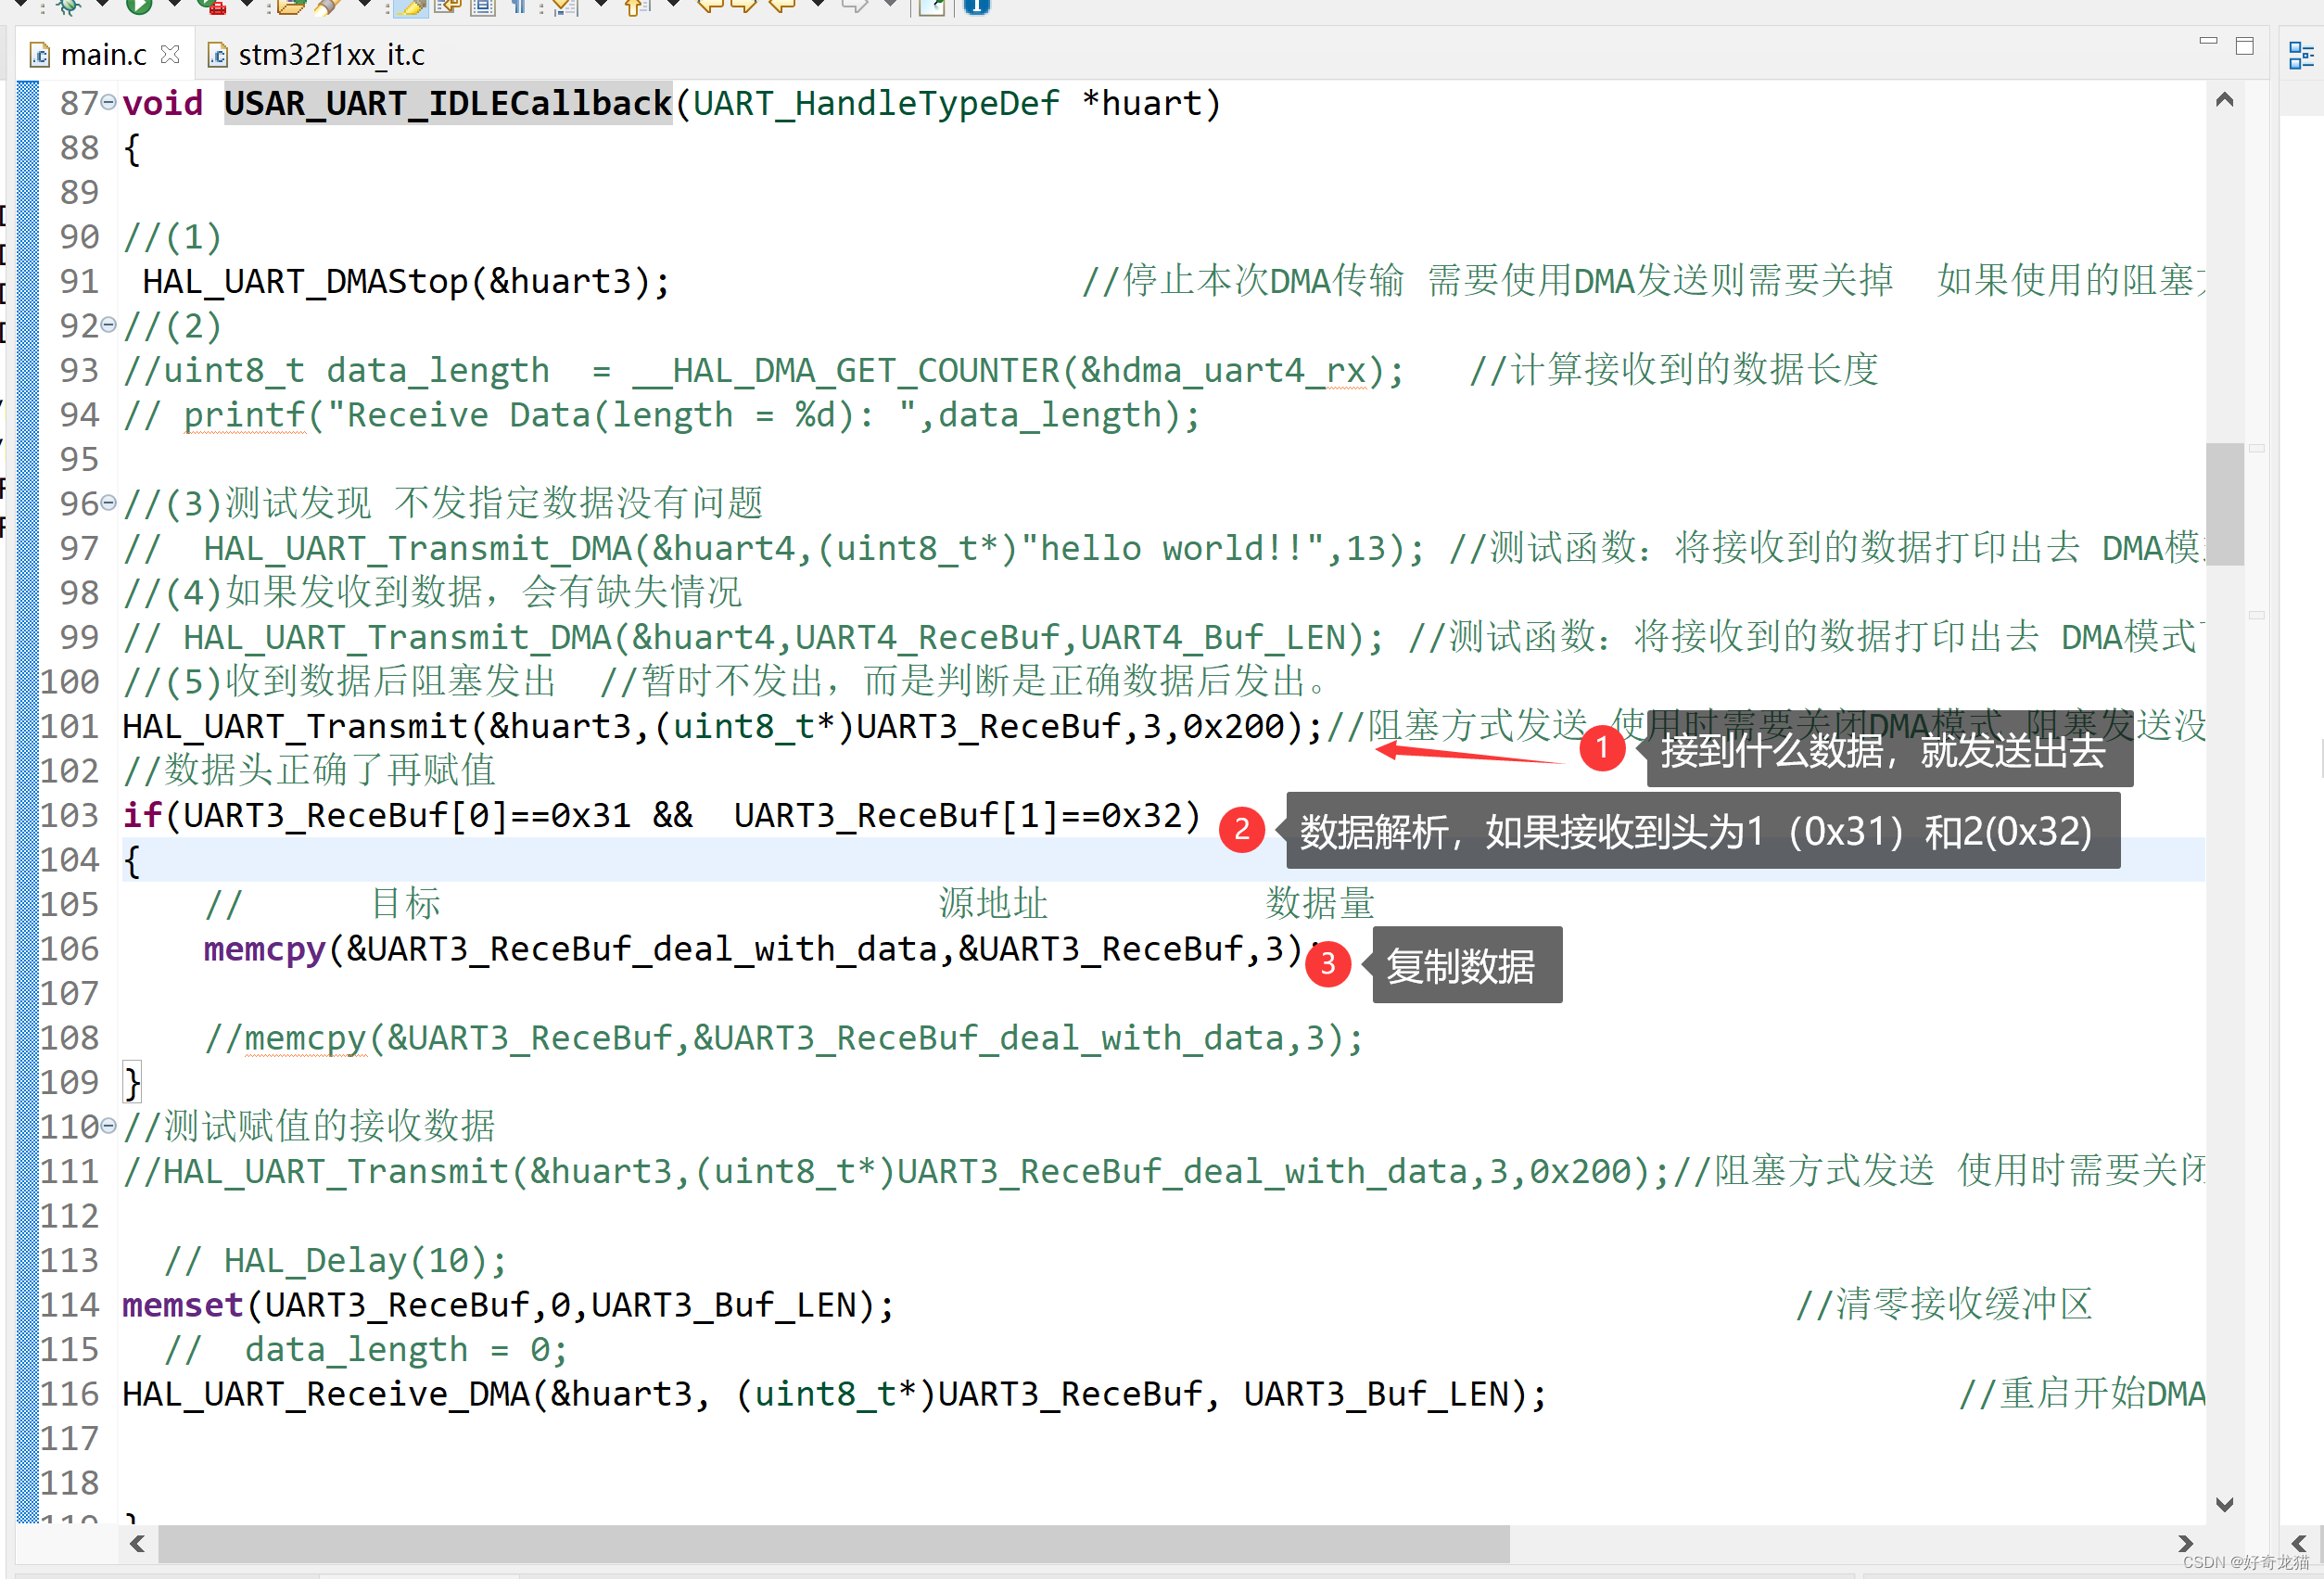Maximize the editor area
Image resolution: width=2324 pixels, height=1579 pixels.
[2245, 46]
